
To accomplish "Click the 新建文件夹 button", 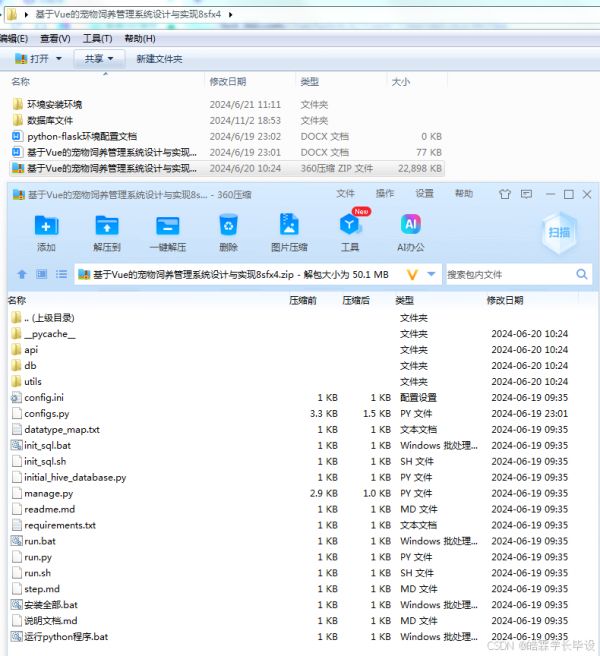I will click(159, 59).
